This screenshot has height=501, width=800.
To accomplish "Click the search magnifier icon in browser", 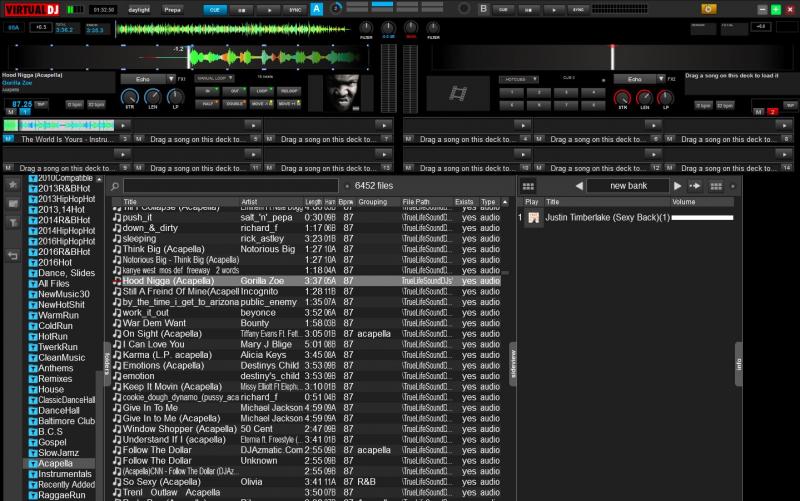I will 115,186.
